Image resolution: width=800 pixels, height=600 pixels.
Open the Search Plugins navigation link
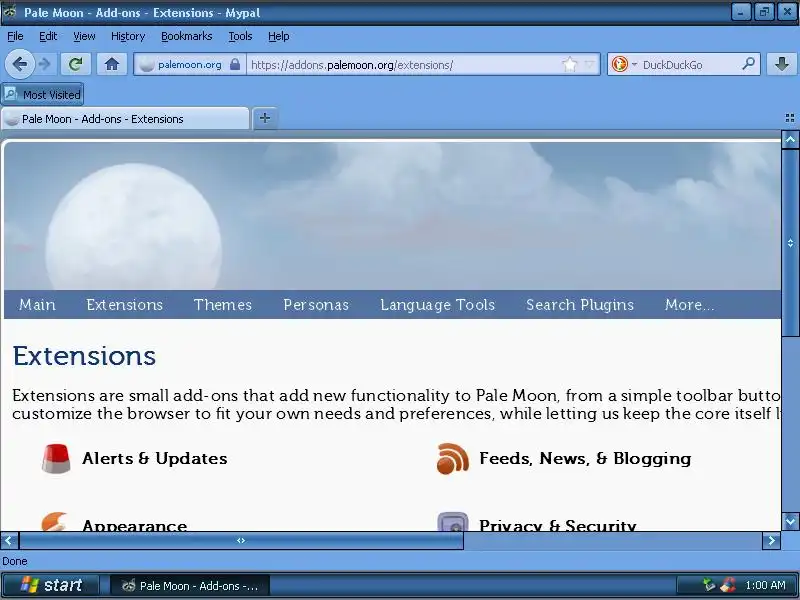(580, 305)
